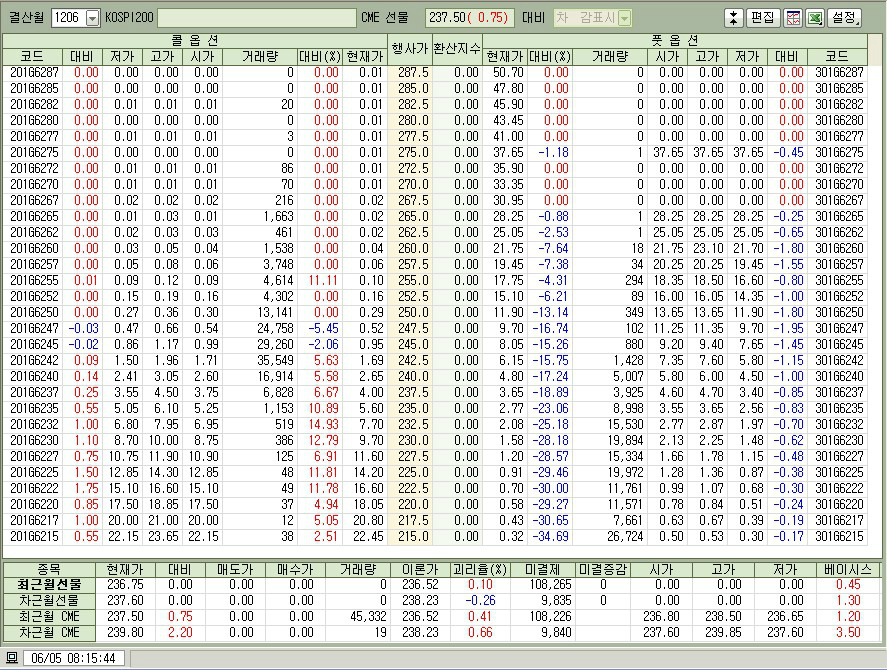Viewport: 887px width, 670px height.
Task: Click the empty field next to KOSPI200
Action: 256,18
